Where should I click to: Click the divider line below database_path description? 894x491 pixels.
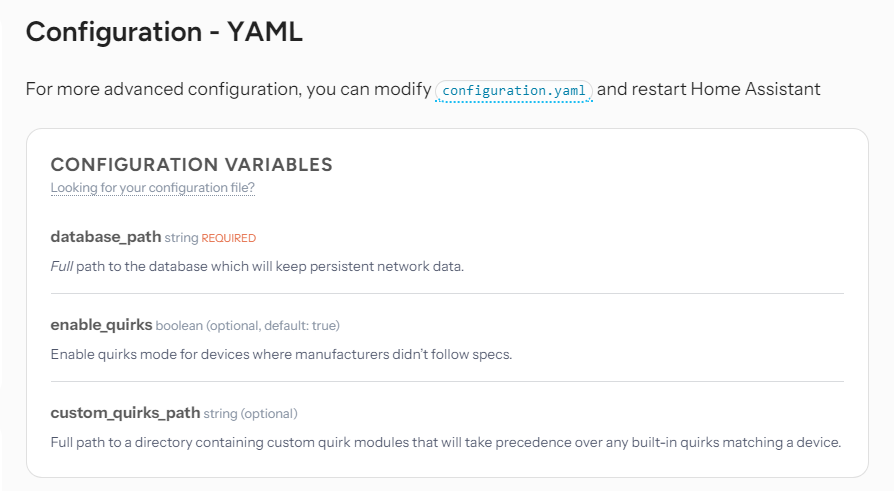447,294
